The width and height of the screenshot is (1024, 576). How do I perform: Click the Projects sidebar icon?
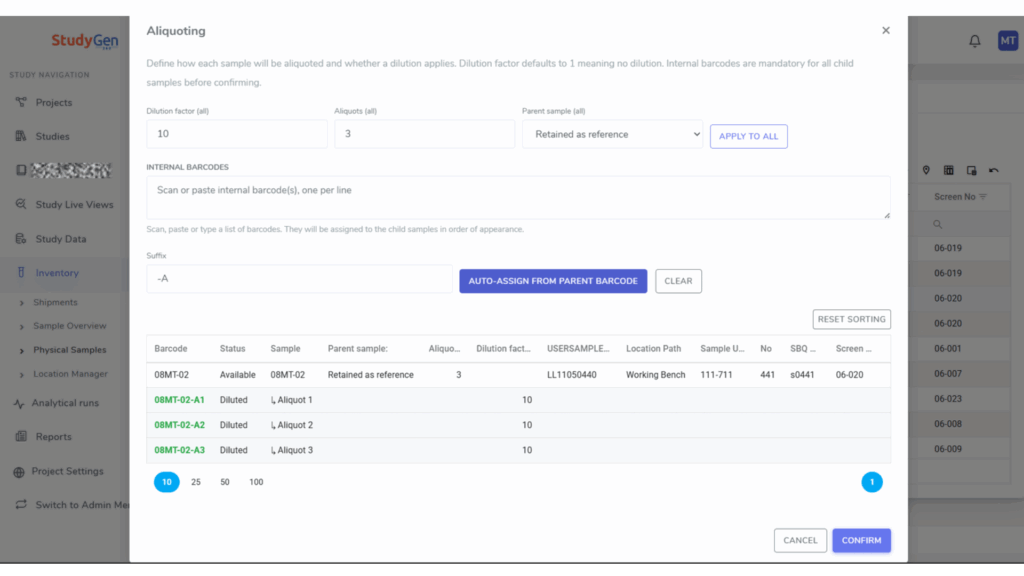click(x=21, y=102)
